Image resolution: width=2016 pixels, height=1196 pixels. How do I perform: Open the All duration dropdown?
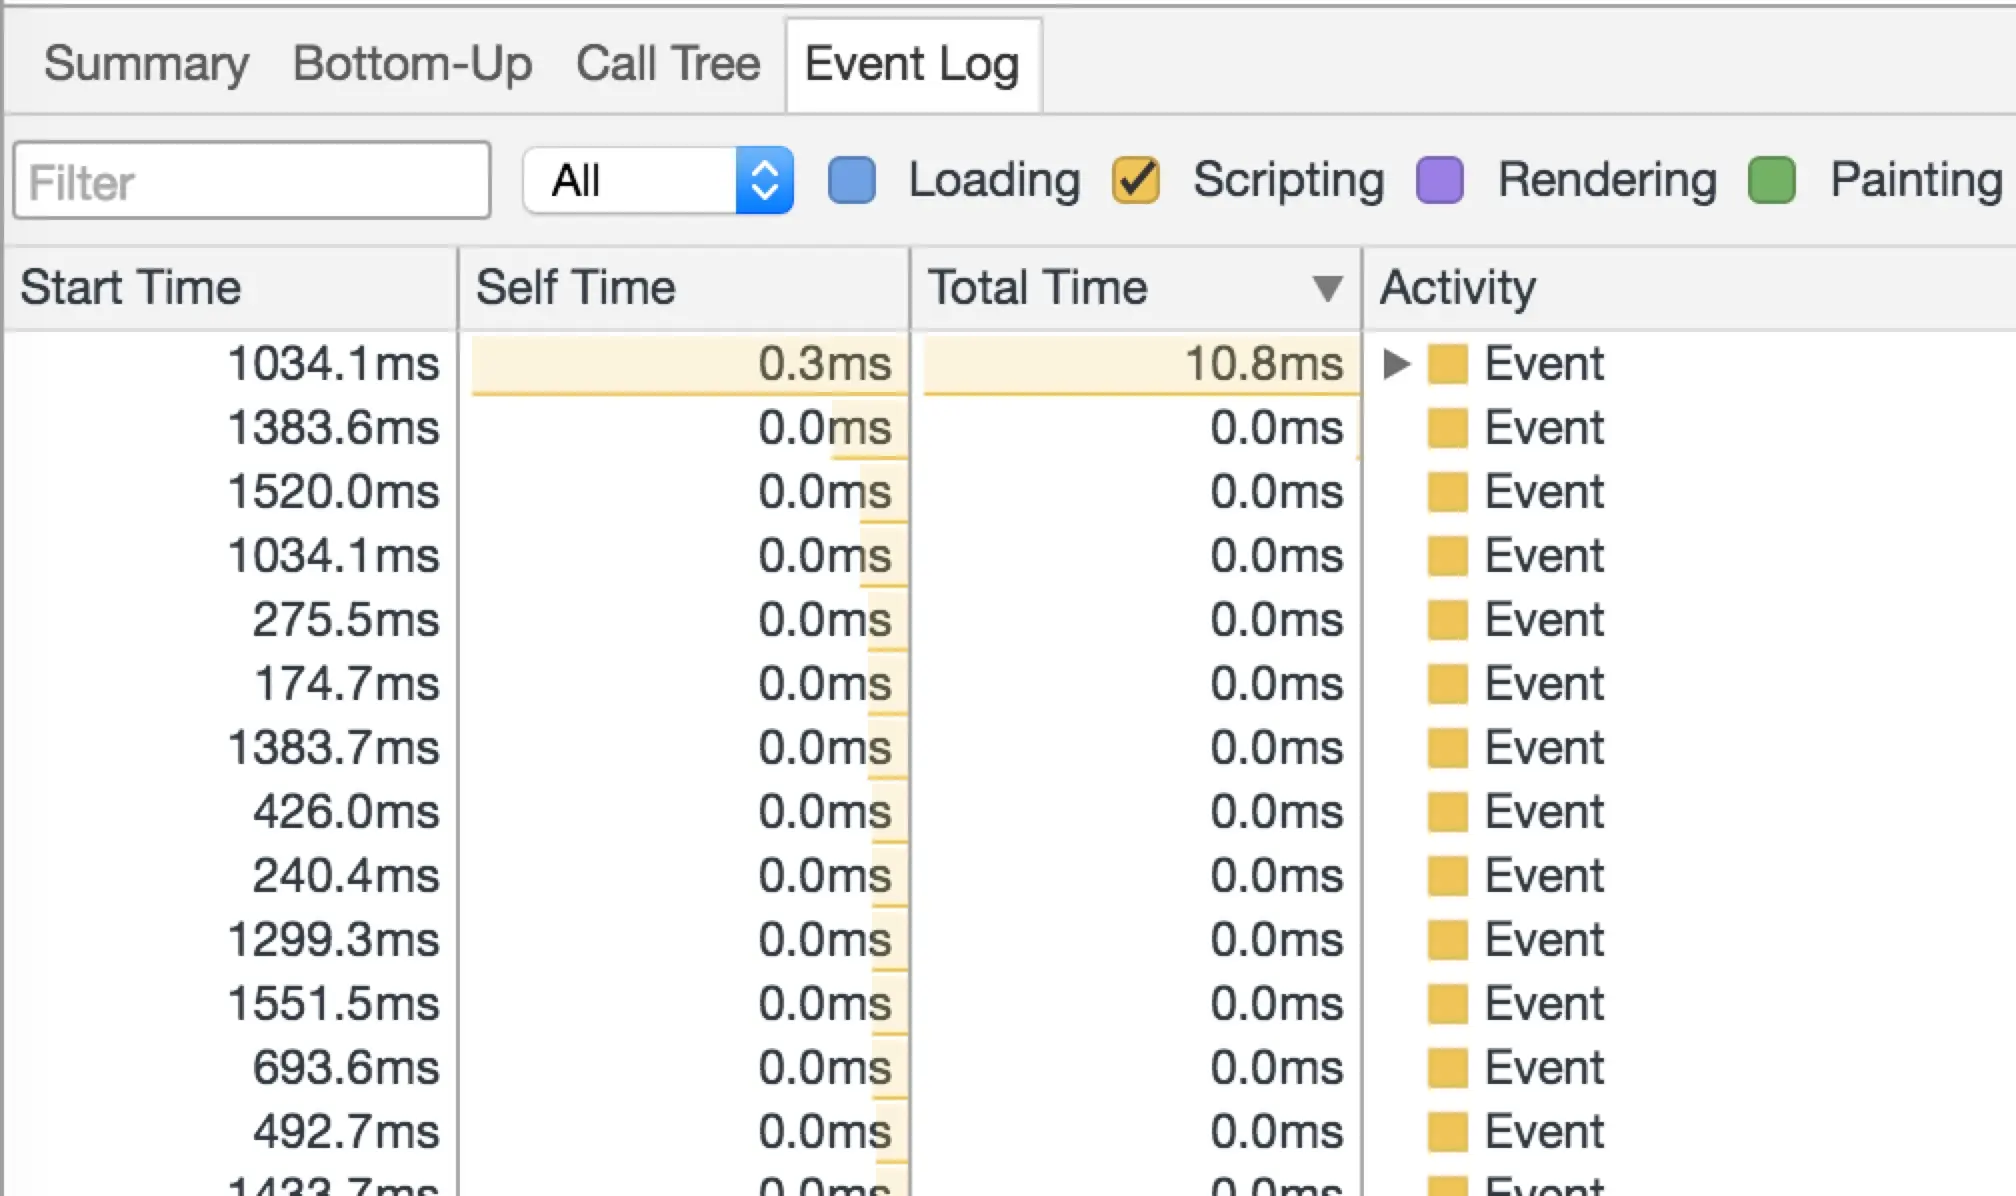click(658, 181)
